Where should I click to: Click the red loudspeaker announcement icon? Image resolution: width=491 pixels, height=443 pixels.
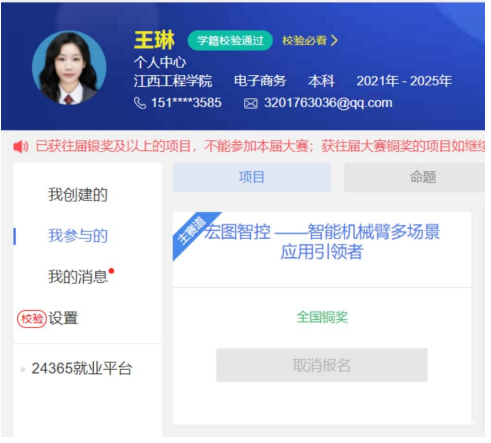point(21,147)
